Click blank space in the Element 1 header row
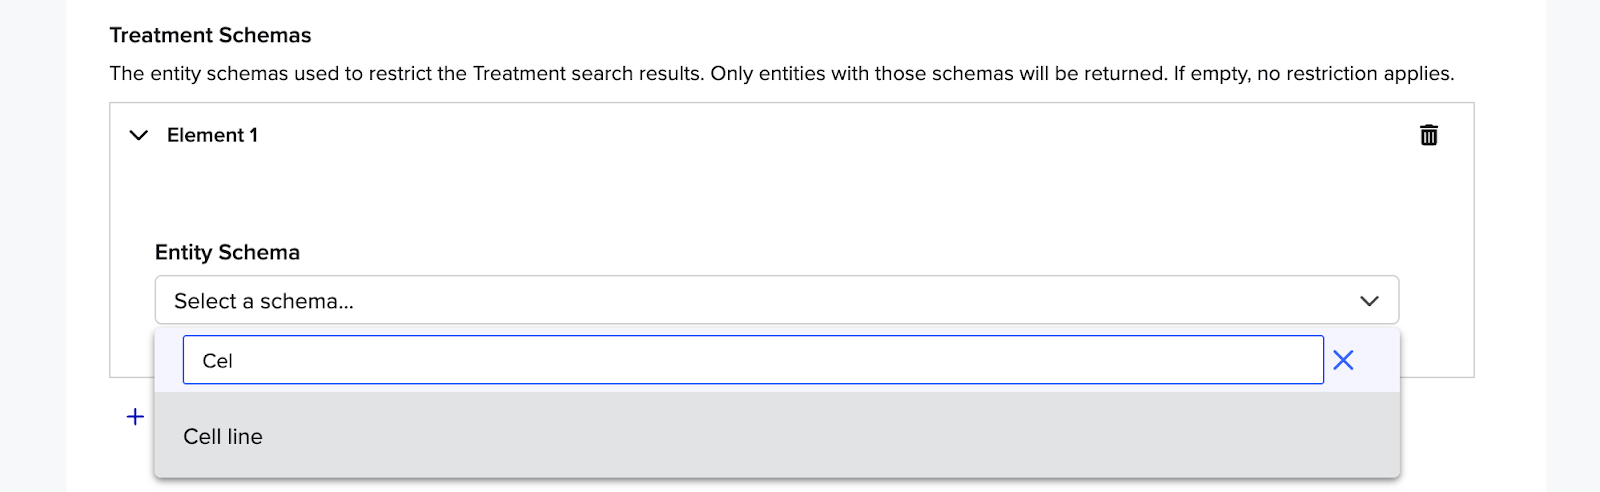 tap(800, 135)
